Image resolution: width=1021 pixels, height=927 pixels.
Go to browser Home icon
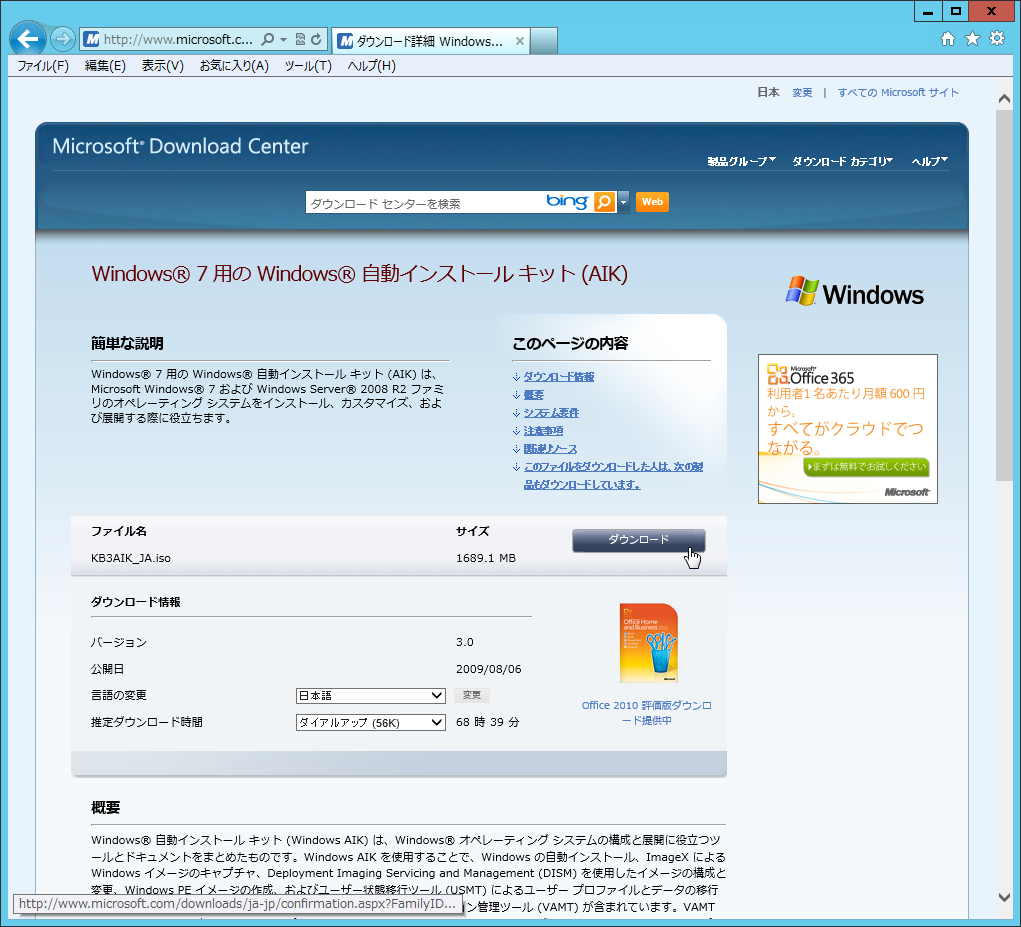(x=948, y=38)
